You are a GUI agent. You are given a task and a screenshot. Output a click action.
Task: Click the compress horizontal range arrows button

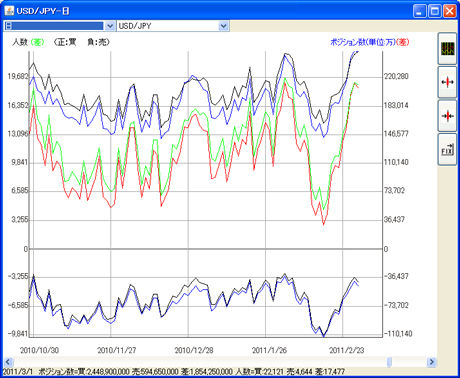[447, 116]
